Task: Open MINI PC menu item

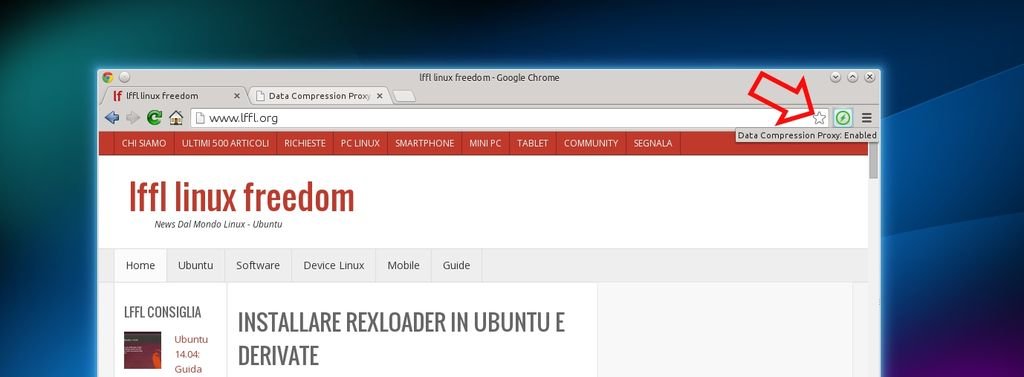Action: point(485,143)
